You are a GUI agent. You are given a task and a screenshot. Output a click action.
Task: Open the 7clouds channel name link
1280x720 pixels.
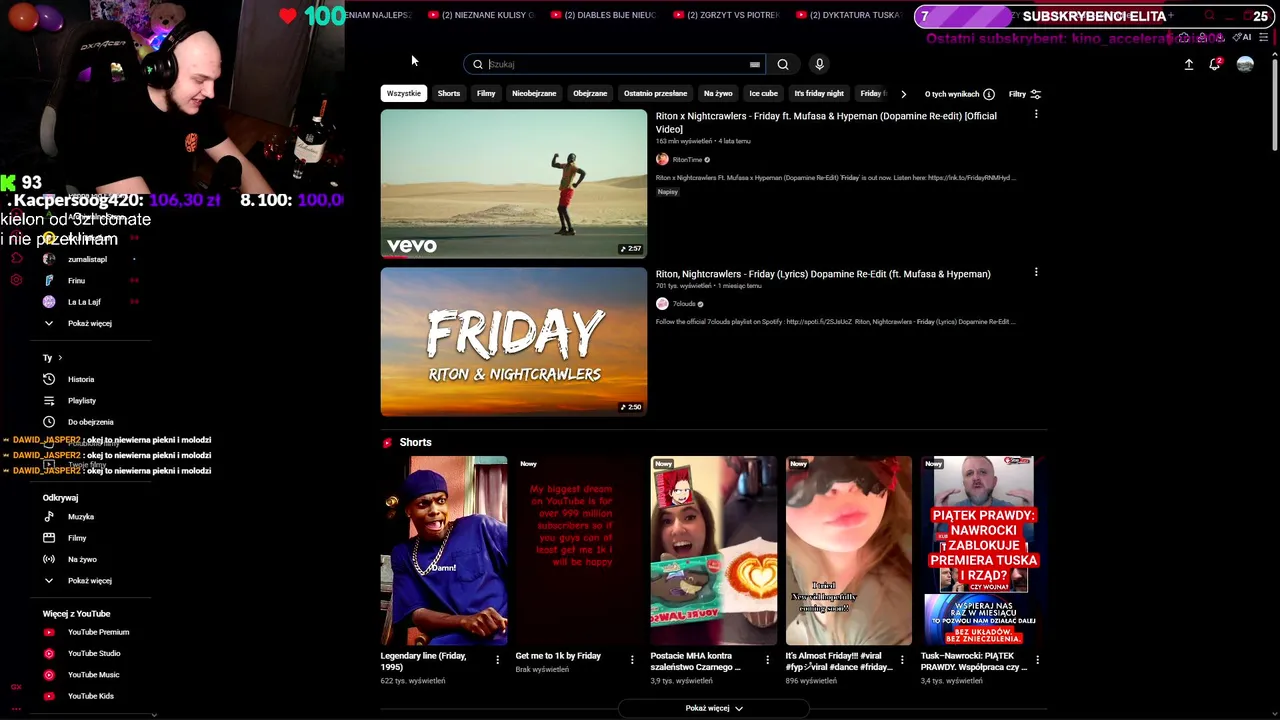pyautogui.click(x=684, y=304)
